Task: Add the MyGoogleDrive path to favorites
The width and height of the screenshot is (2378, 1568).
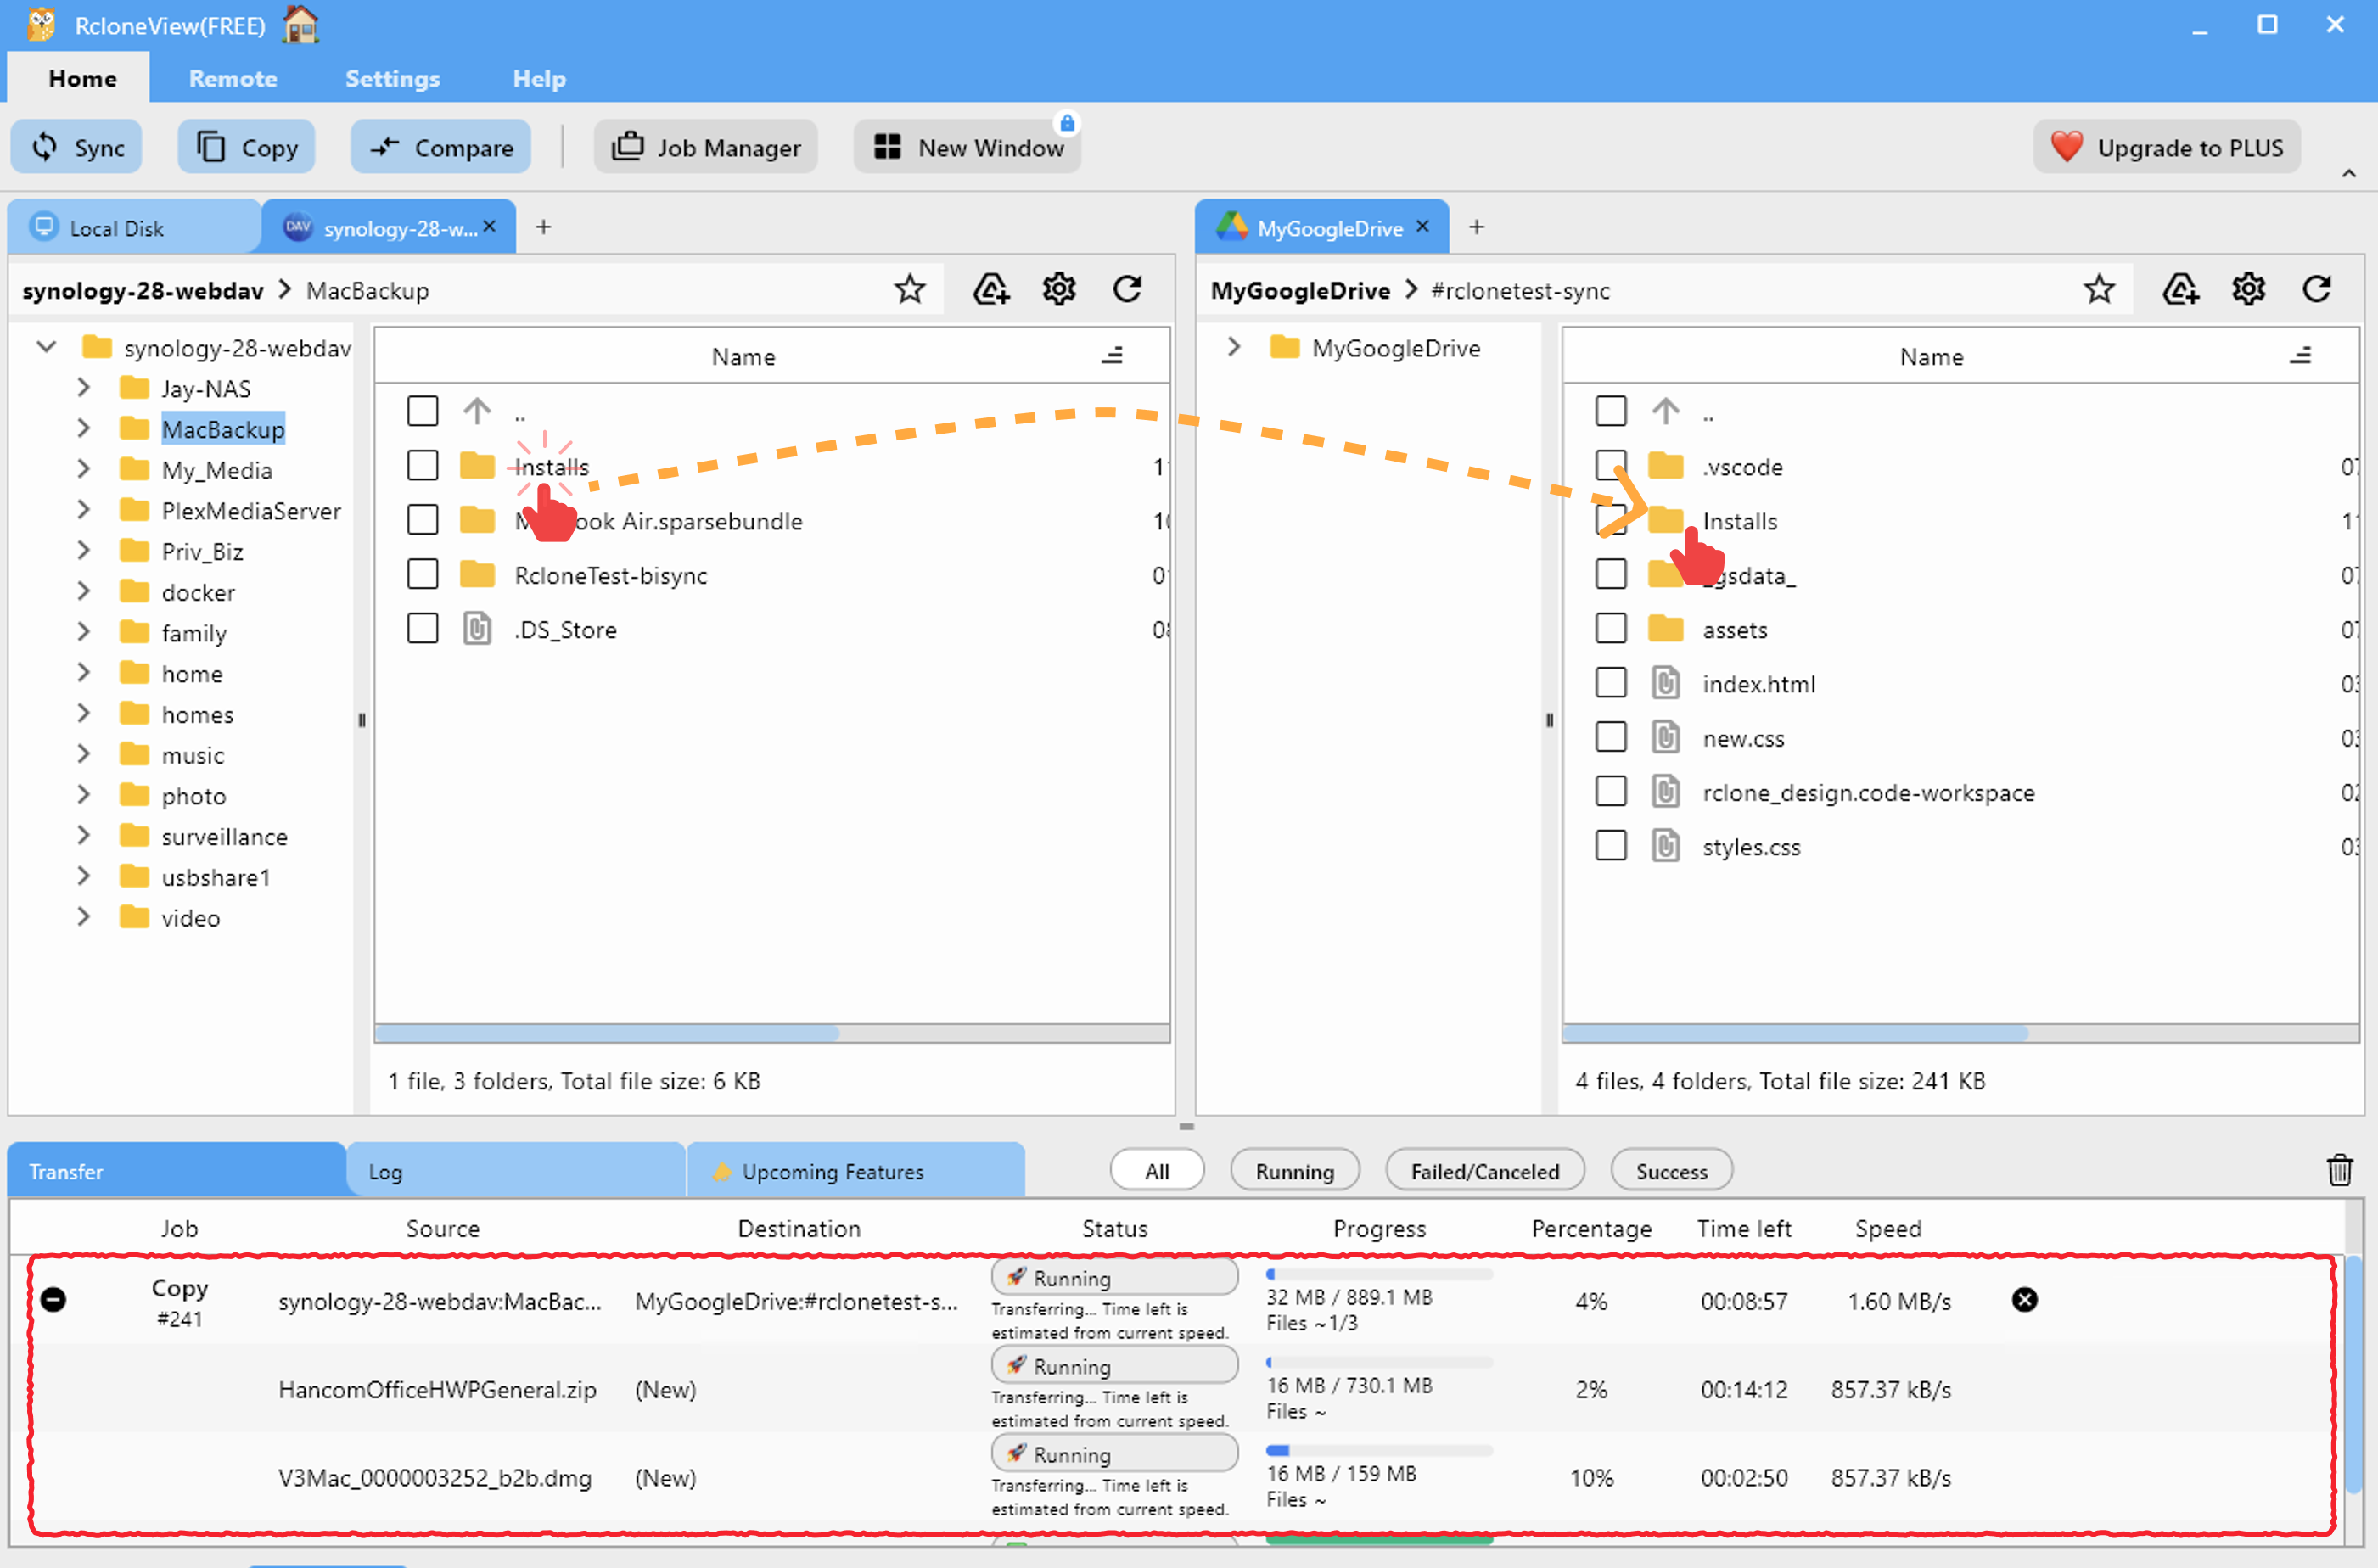Action: pyautogui.click(x=2100, y=289)
